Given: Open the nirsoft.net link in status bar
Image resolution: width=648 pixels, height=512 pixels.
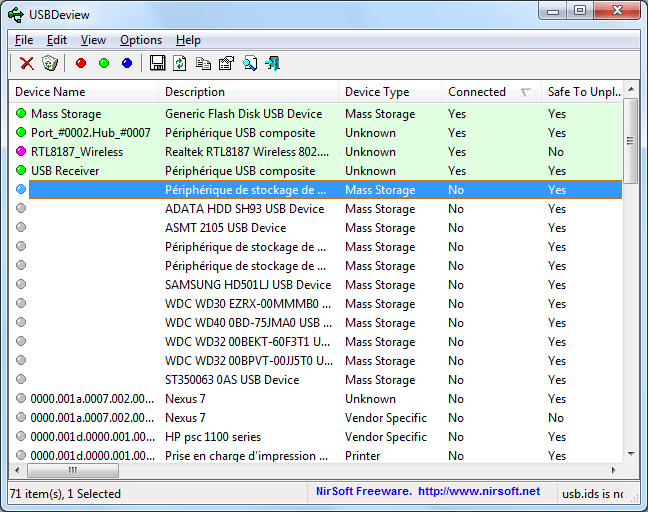Looking at the screenshot, I should point(478,491).
